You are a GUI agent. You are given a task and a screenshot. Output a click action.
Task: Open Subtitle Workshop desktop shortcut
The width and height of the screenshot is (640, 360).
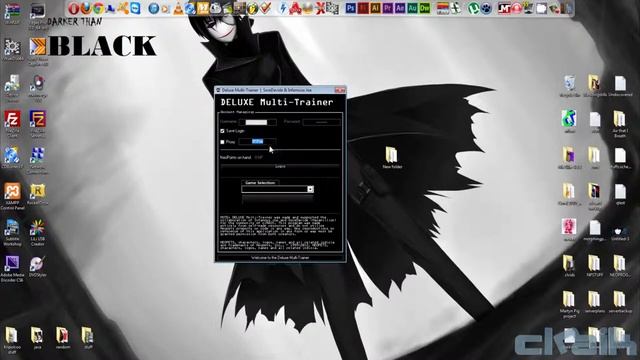(x=12, y=232)
